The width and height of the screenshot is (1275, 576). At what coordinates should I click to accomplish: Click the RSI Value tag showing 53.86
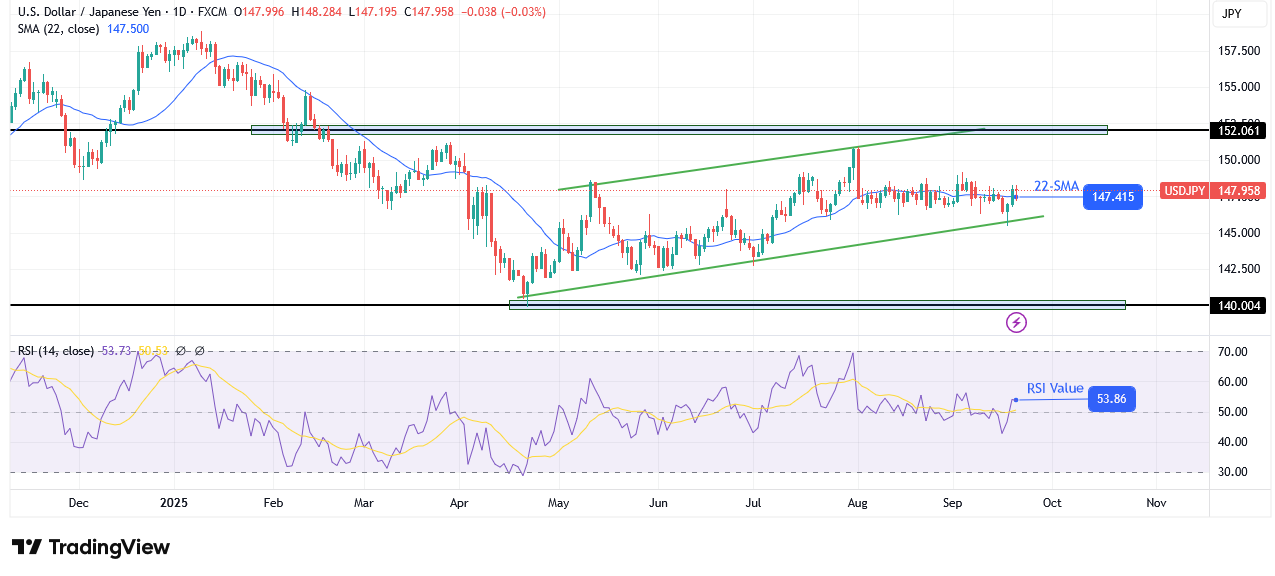pyautogui.click(x=1111, y=398)
